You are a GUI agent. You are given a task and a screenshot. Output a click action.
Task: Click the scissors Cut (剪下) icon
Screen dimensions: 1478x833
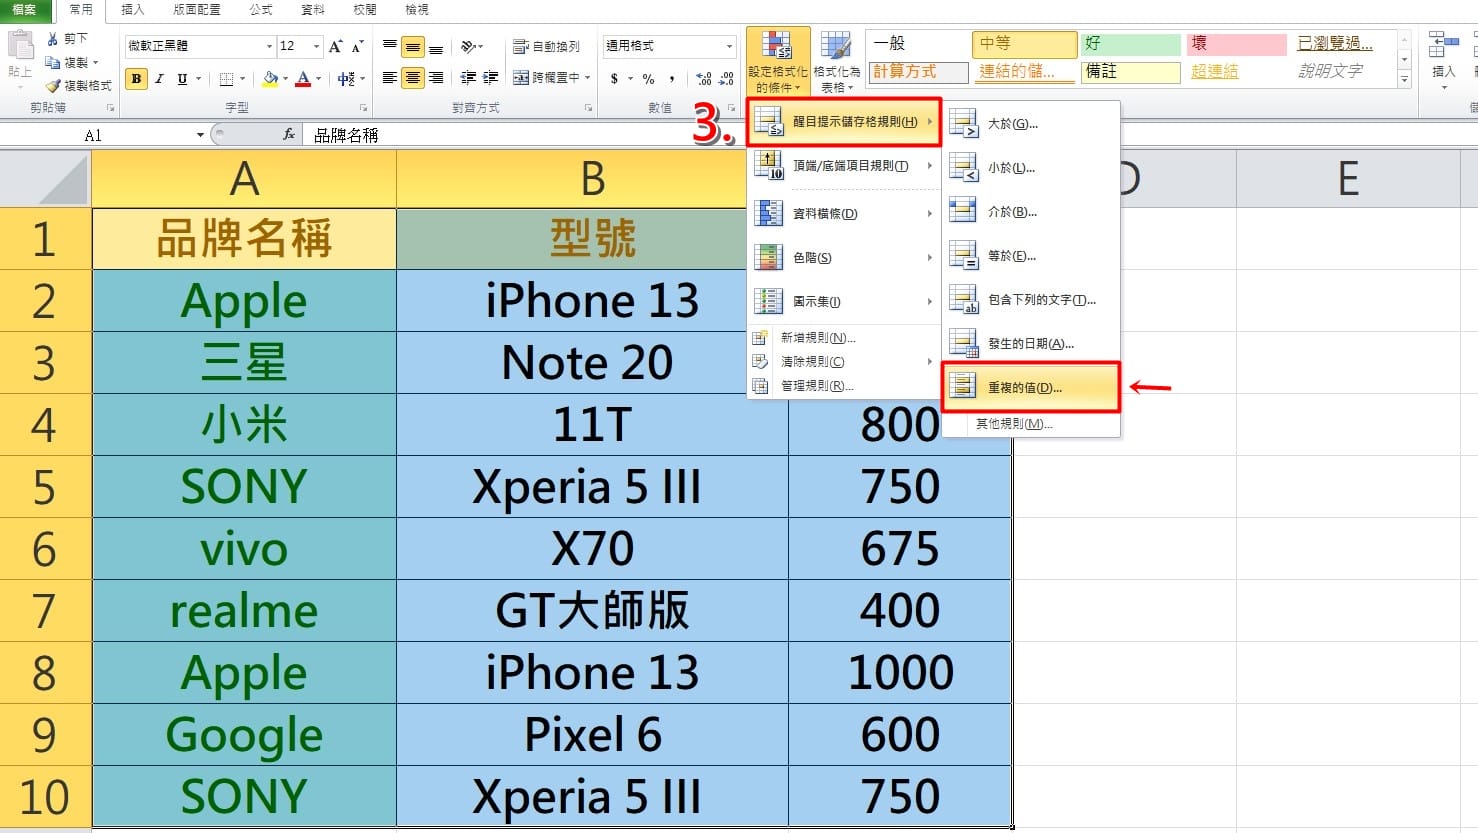coord(53,38)
